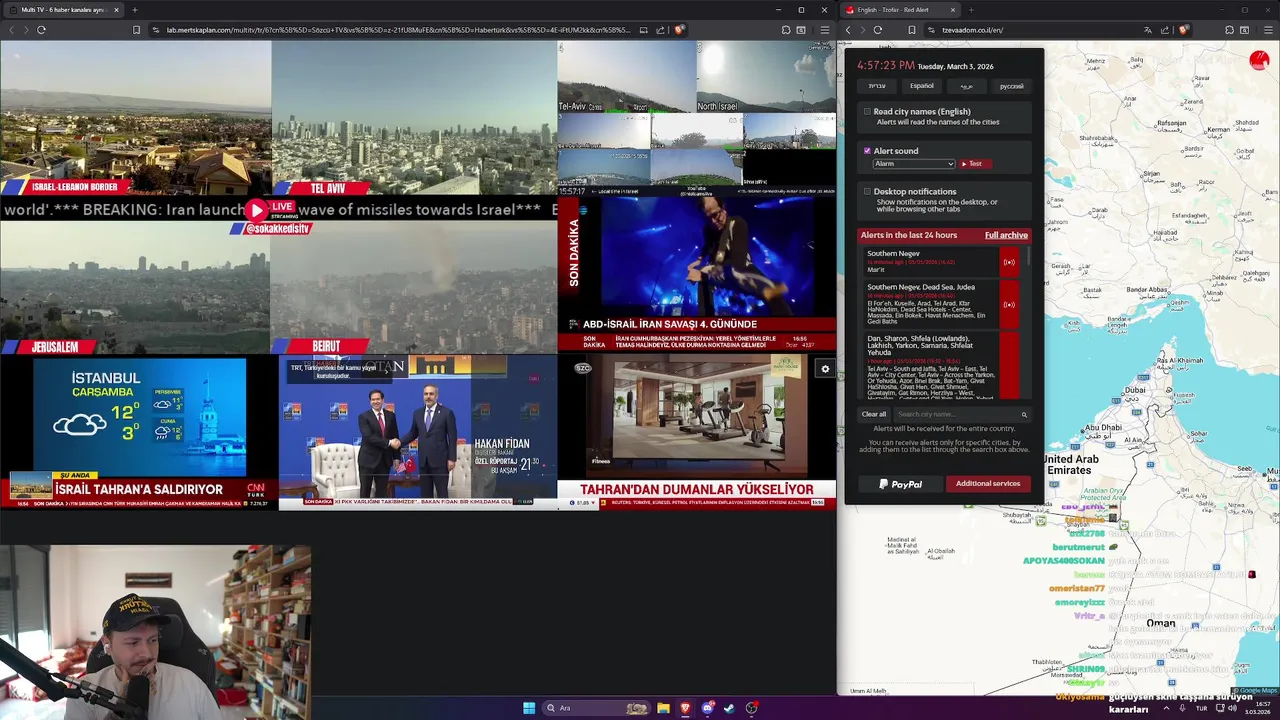Click share icon in Red Alert address bar
Screen dimensions: 1280x720
click(x=1165, y=30)
